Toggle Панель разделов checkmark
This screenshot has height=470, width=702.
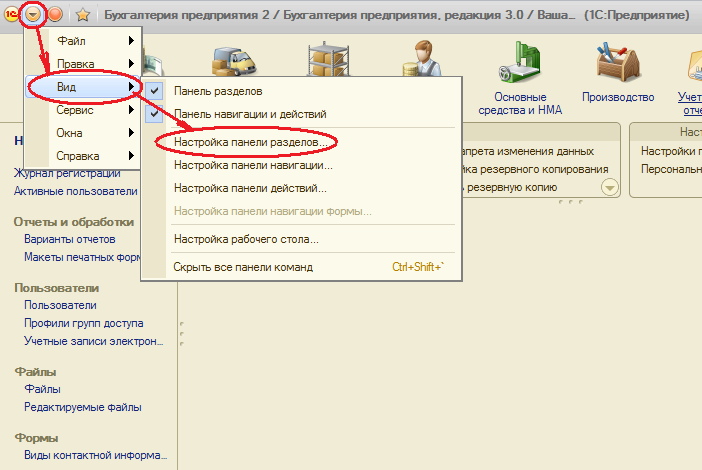click(154, 91)
